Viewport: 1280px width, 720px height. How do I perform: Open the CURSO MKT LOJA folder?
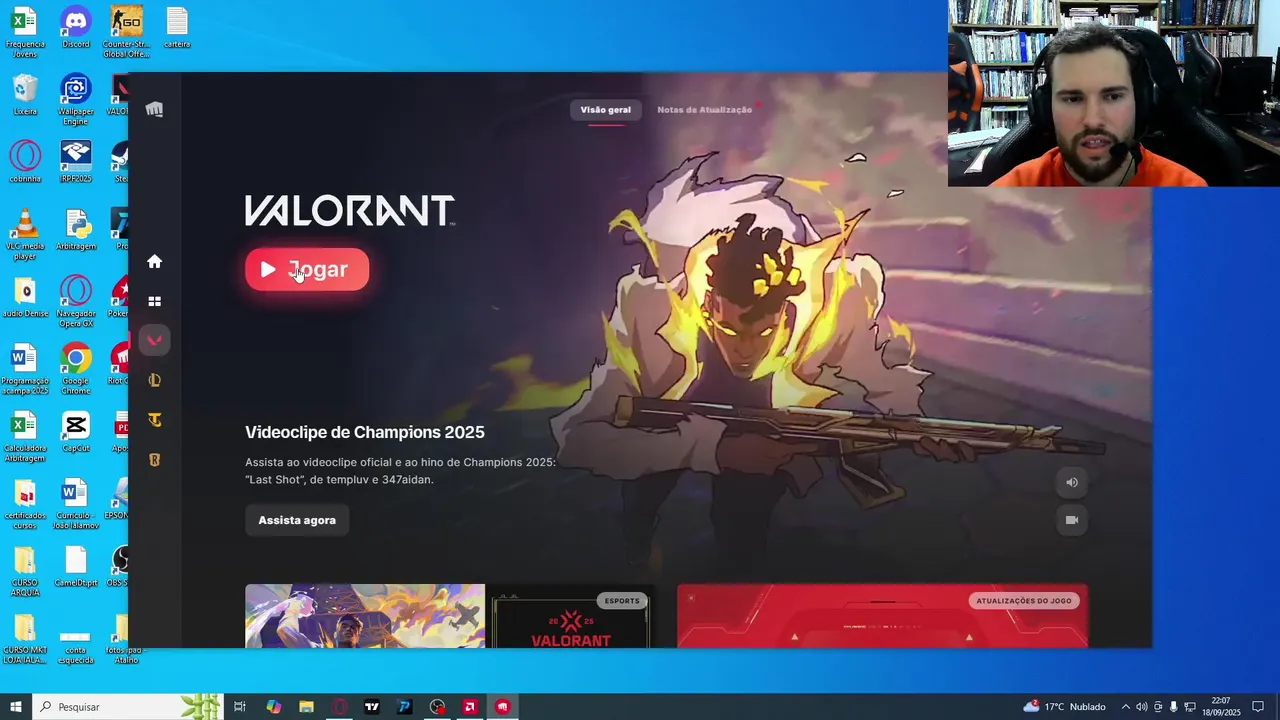25,639
